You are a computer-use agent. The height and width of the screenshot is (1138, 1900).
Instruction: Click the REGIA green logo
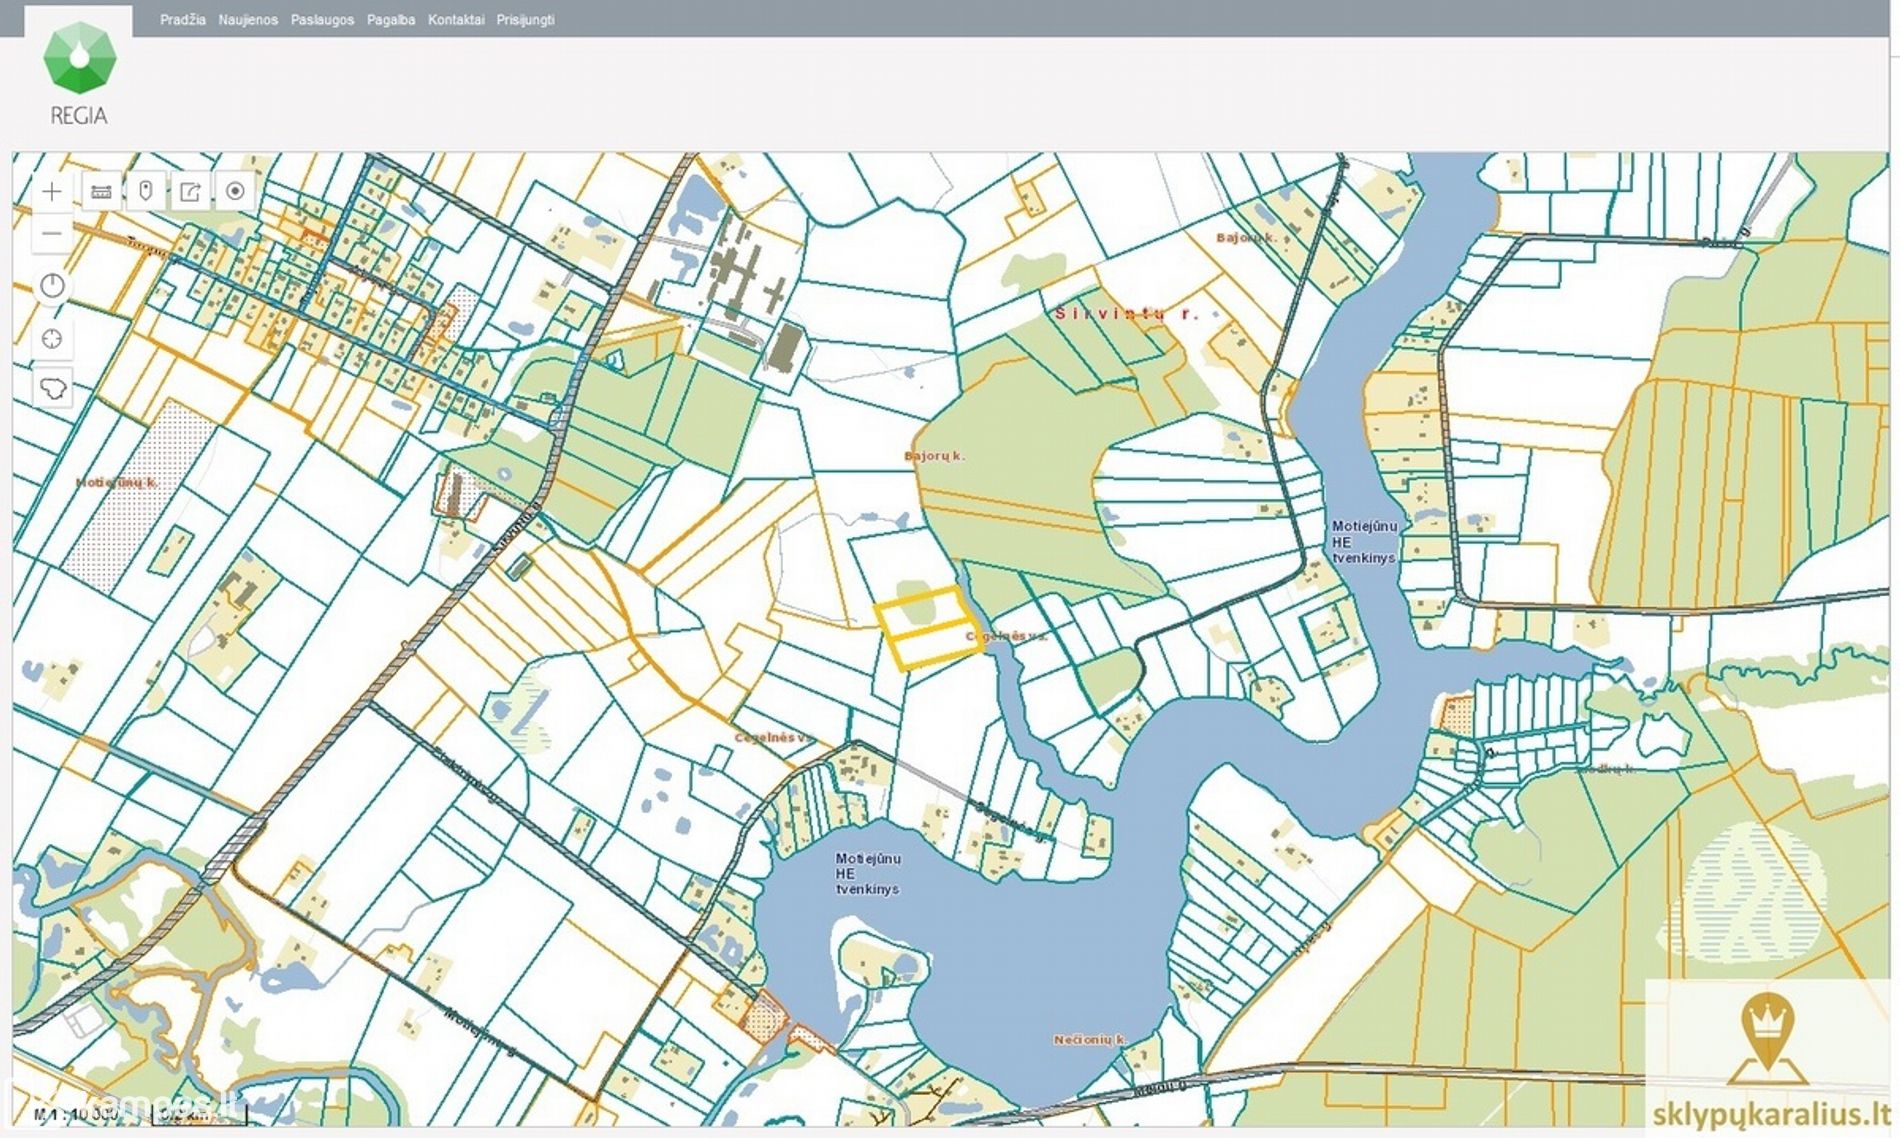tap(79, 74)
